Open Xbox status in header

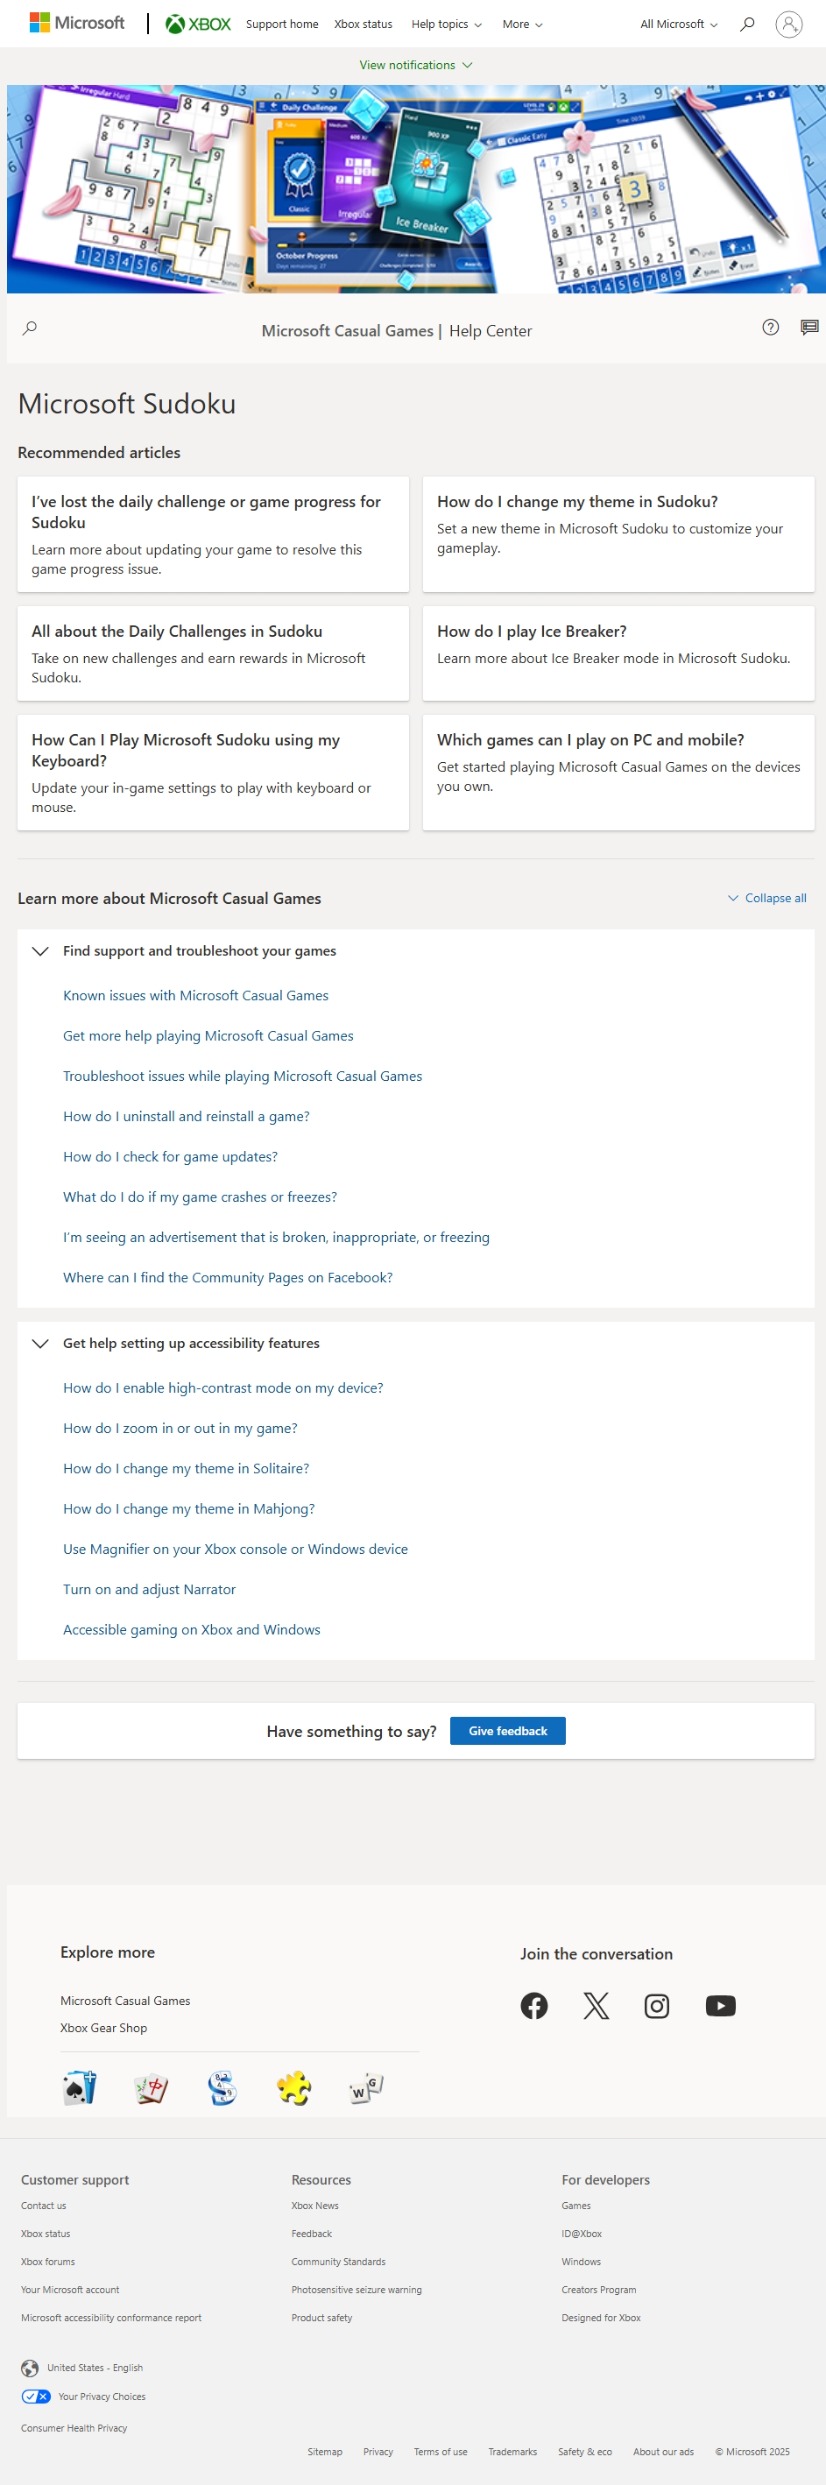point(363,24)
